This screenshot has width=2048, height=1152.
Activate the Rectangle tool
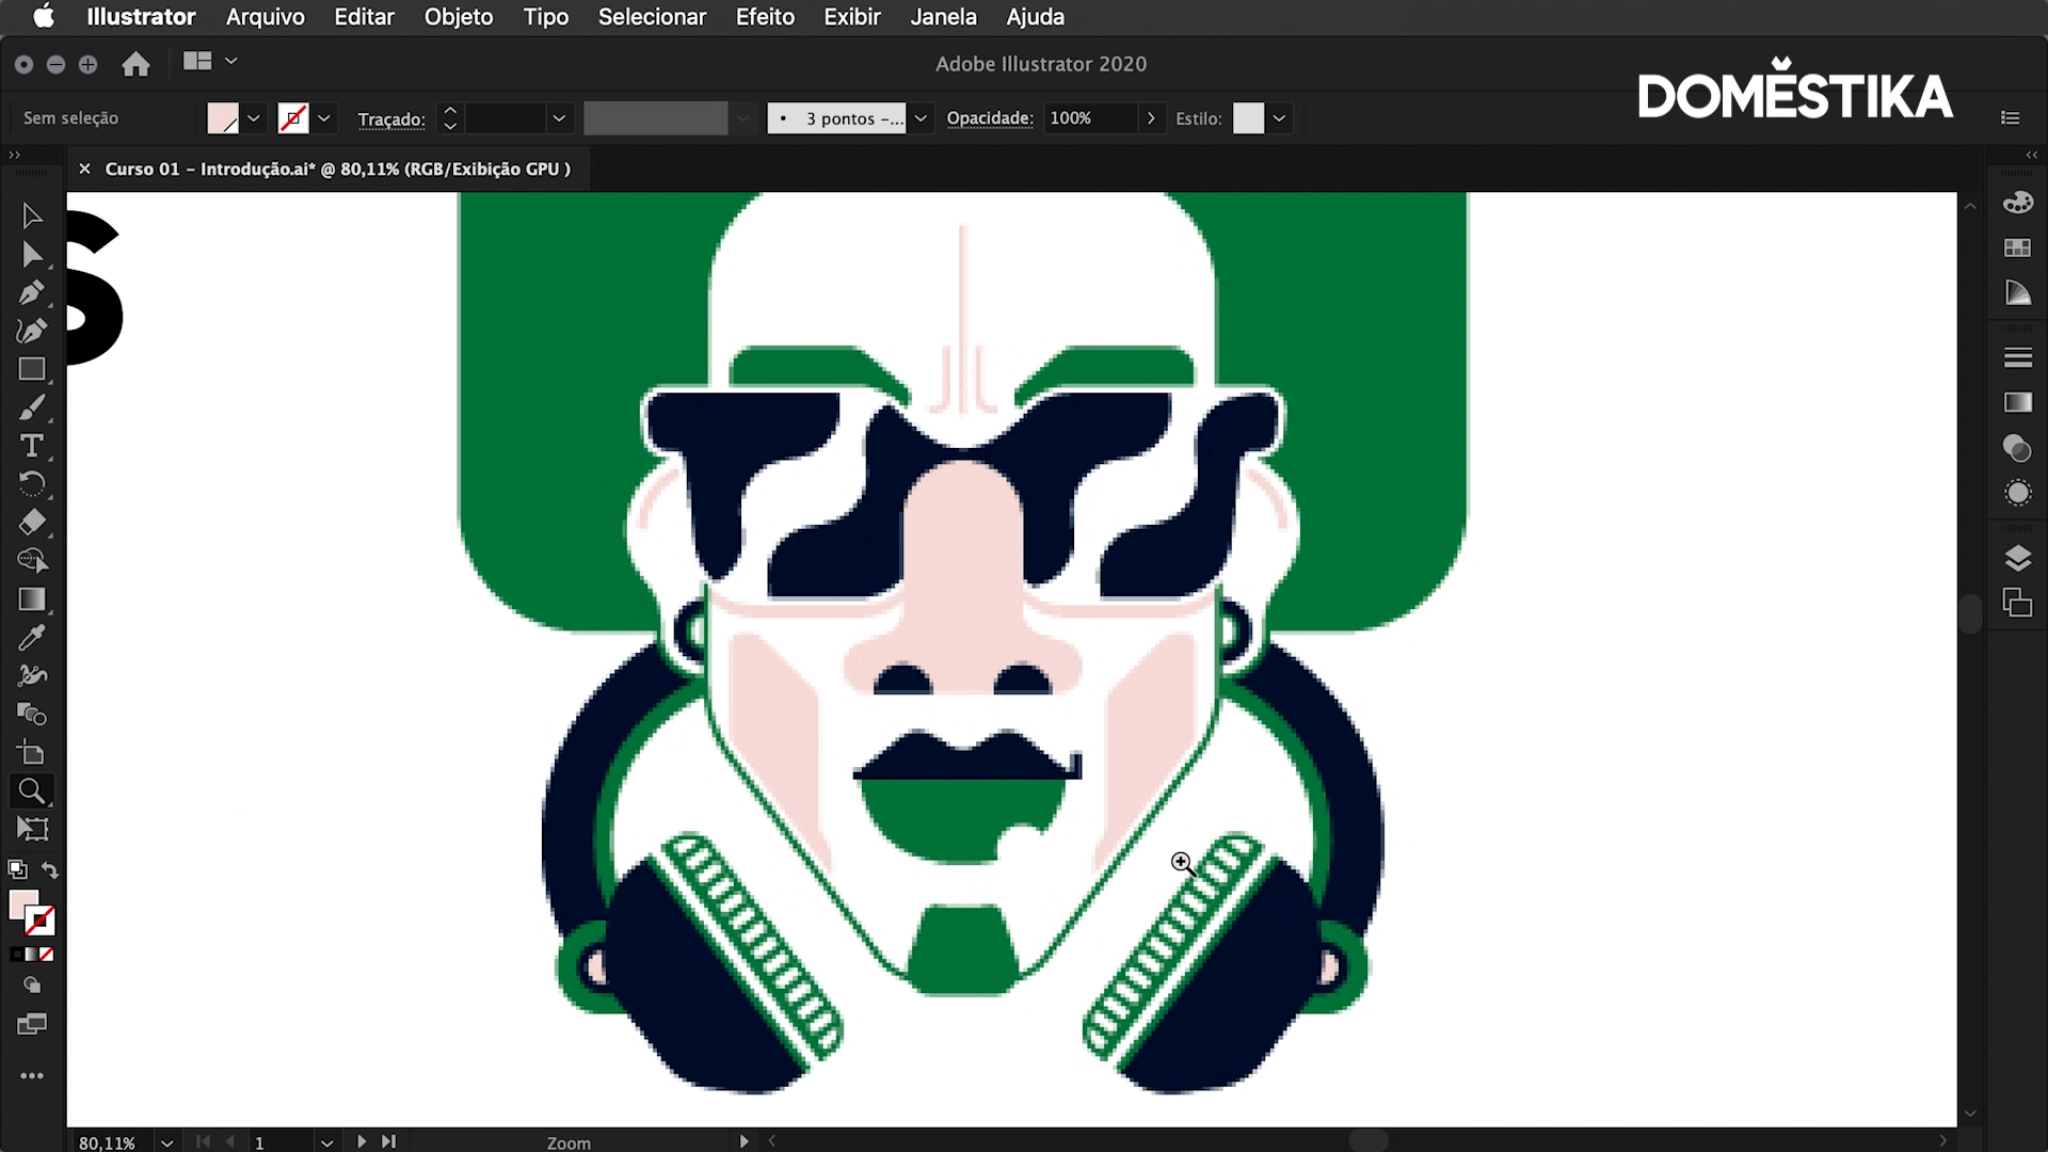[x=31, y=369]
